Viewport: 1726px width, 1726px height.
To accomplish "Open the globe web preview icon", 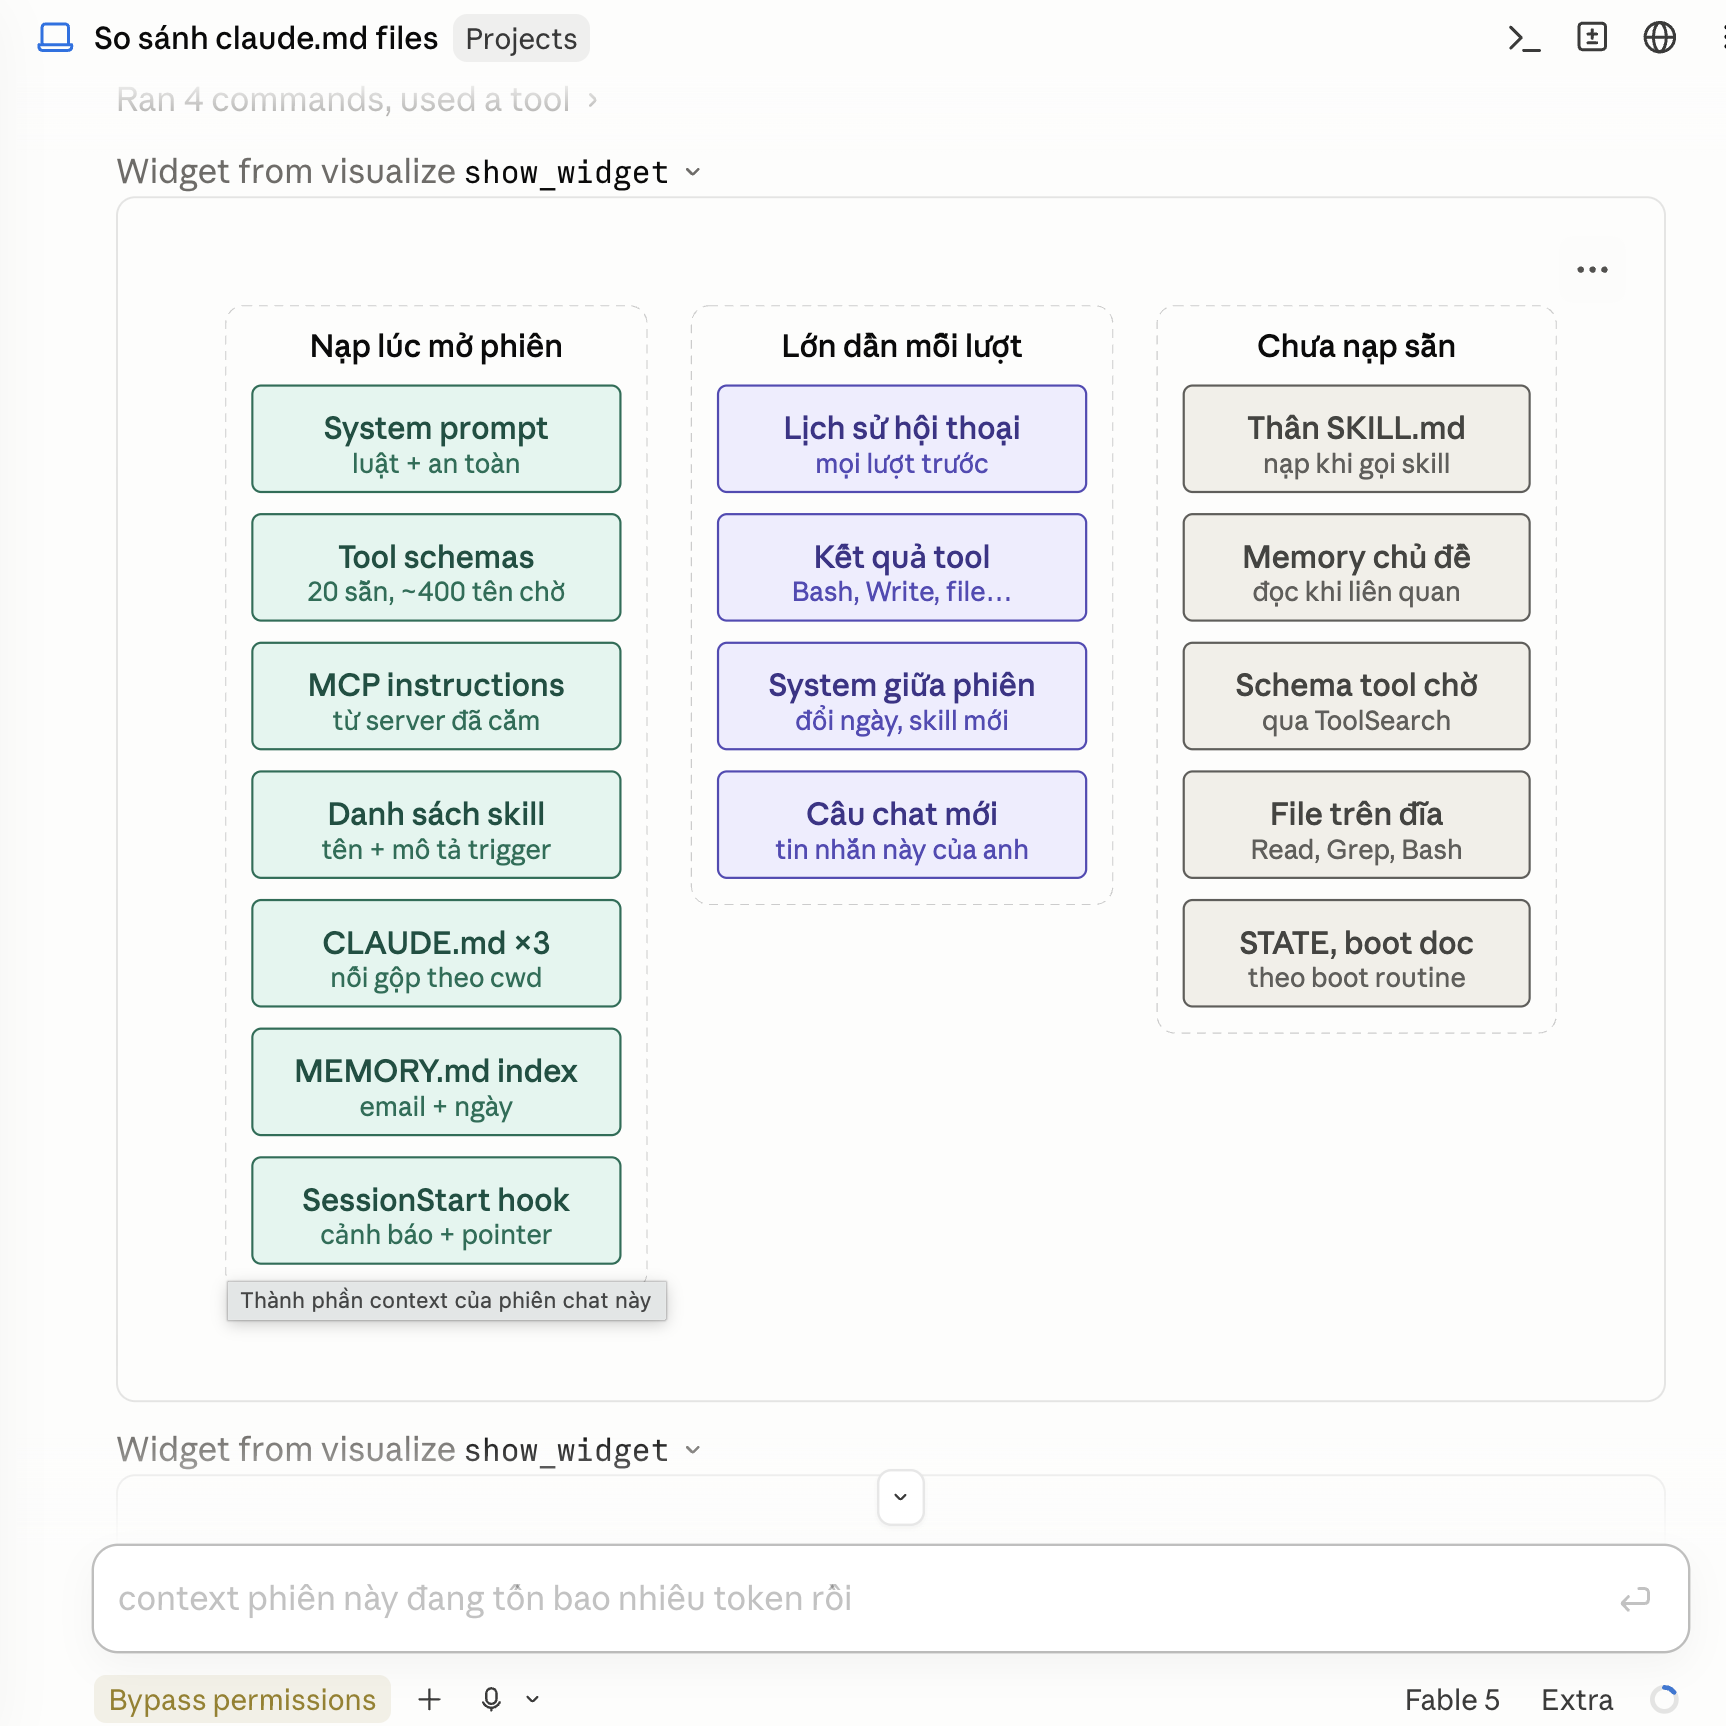I will [x=1660, y=37].
